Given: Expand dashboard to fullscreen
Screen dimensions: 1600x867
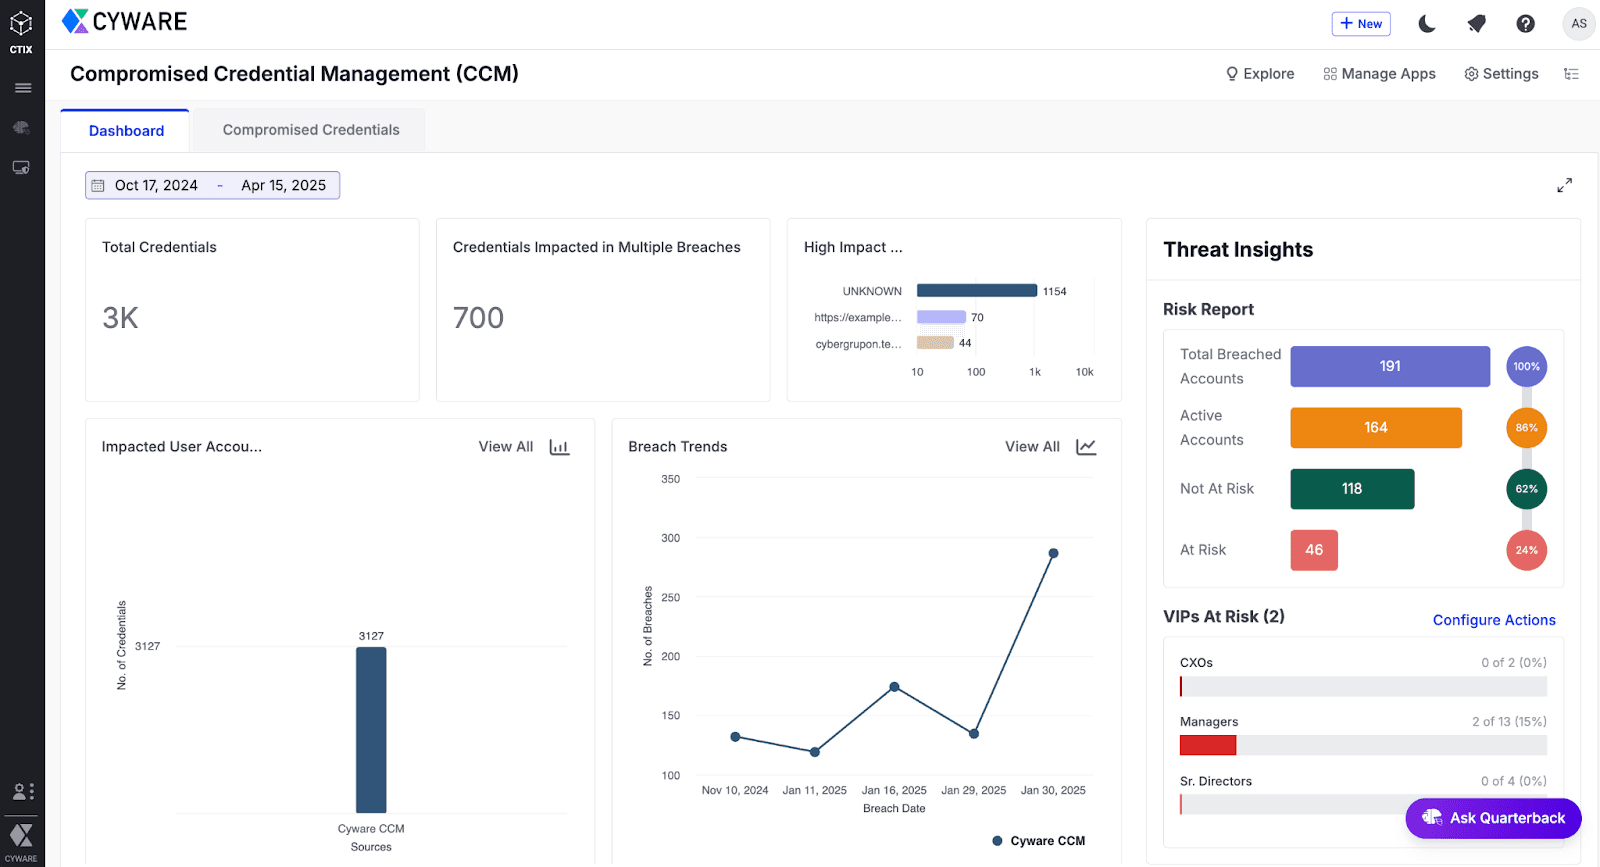Looking at the screenshot, I should [1564, 185].
